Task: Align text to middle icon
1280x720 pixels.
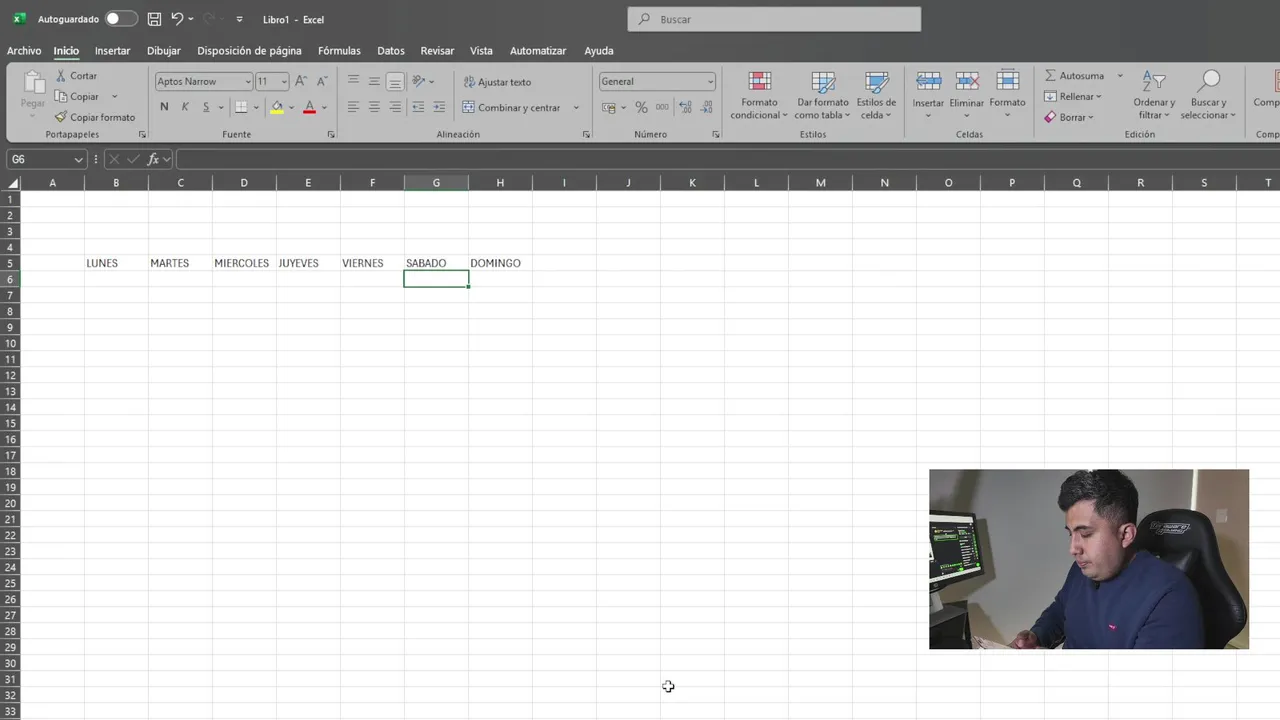Action: pyautogui.click(x=374, y=81)
